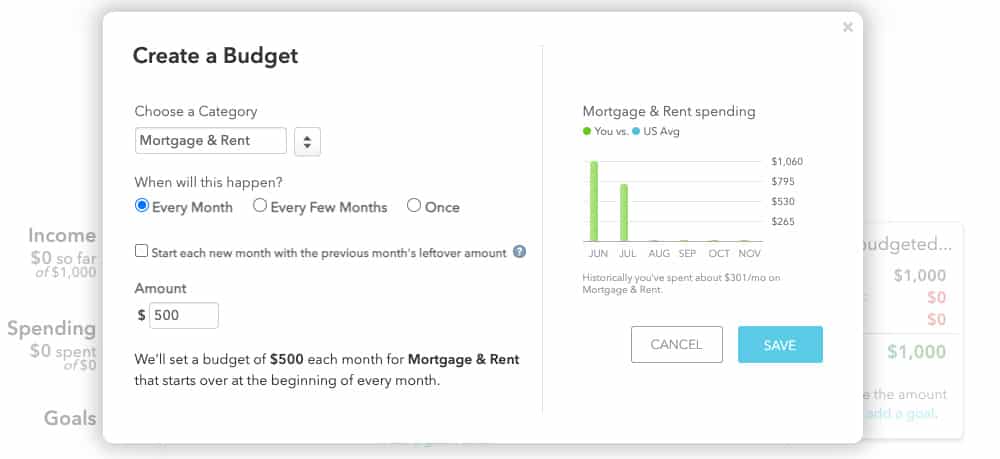1000x459 pixels.
Task: Click the JUL spending bar in chart
Action: point(624,213)
